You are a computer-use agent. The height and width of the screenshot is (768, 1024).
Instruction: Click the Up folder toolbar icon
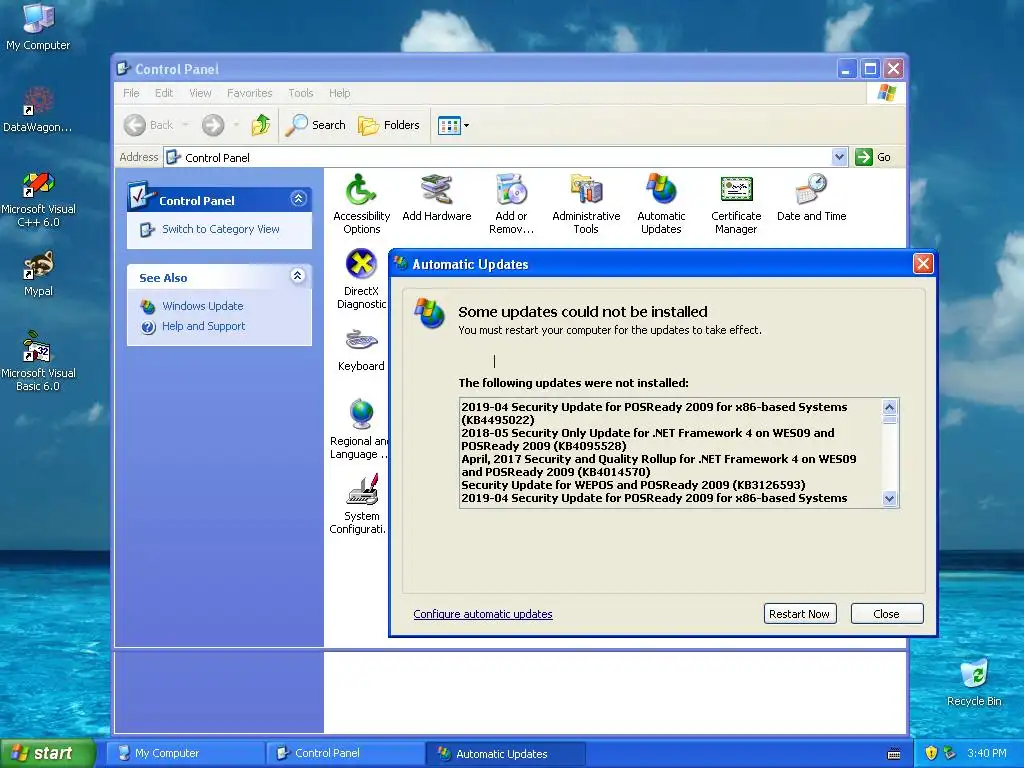point(261,125)
